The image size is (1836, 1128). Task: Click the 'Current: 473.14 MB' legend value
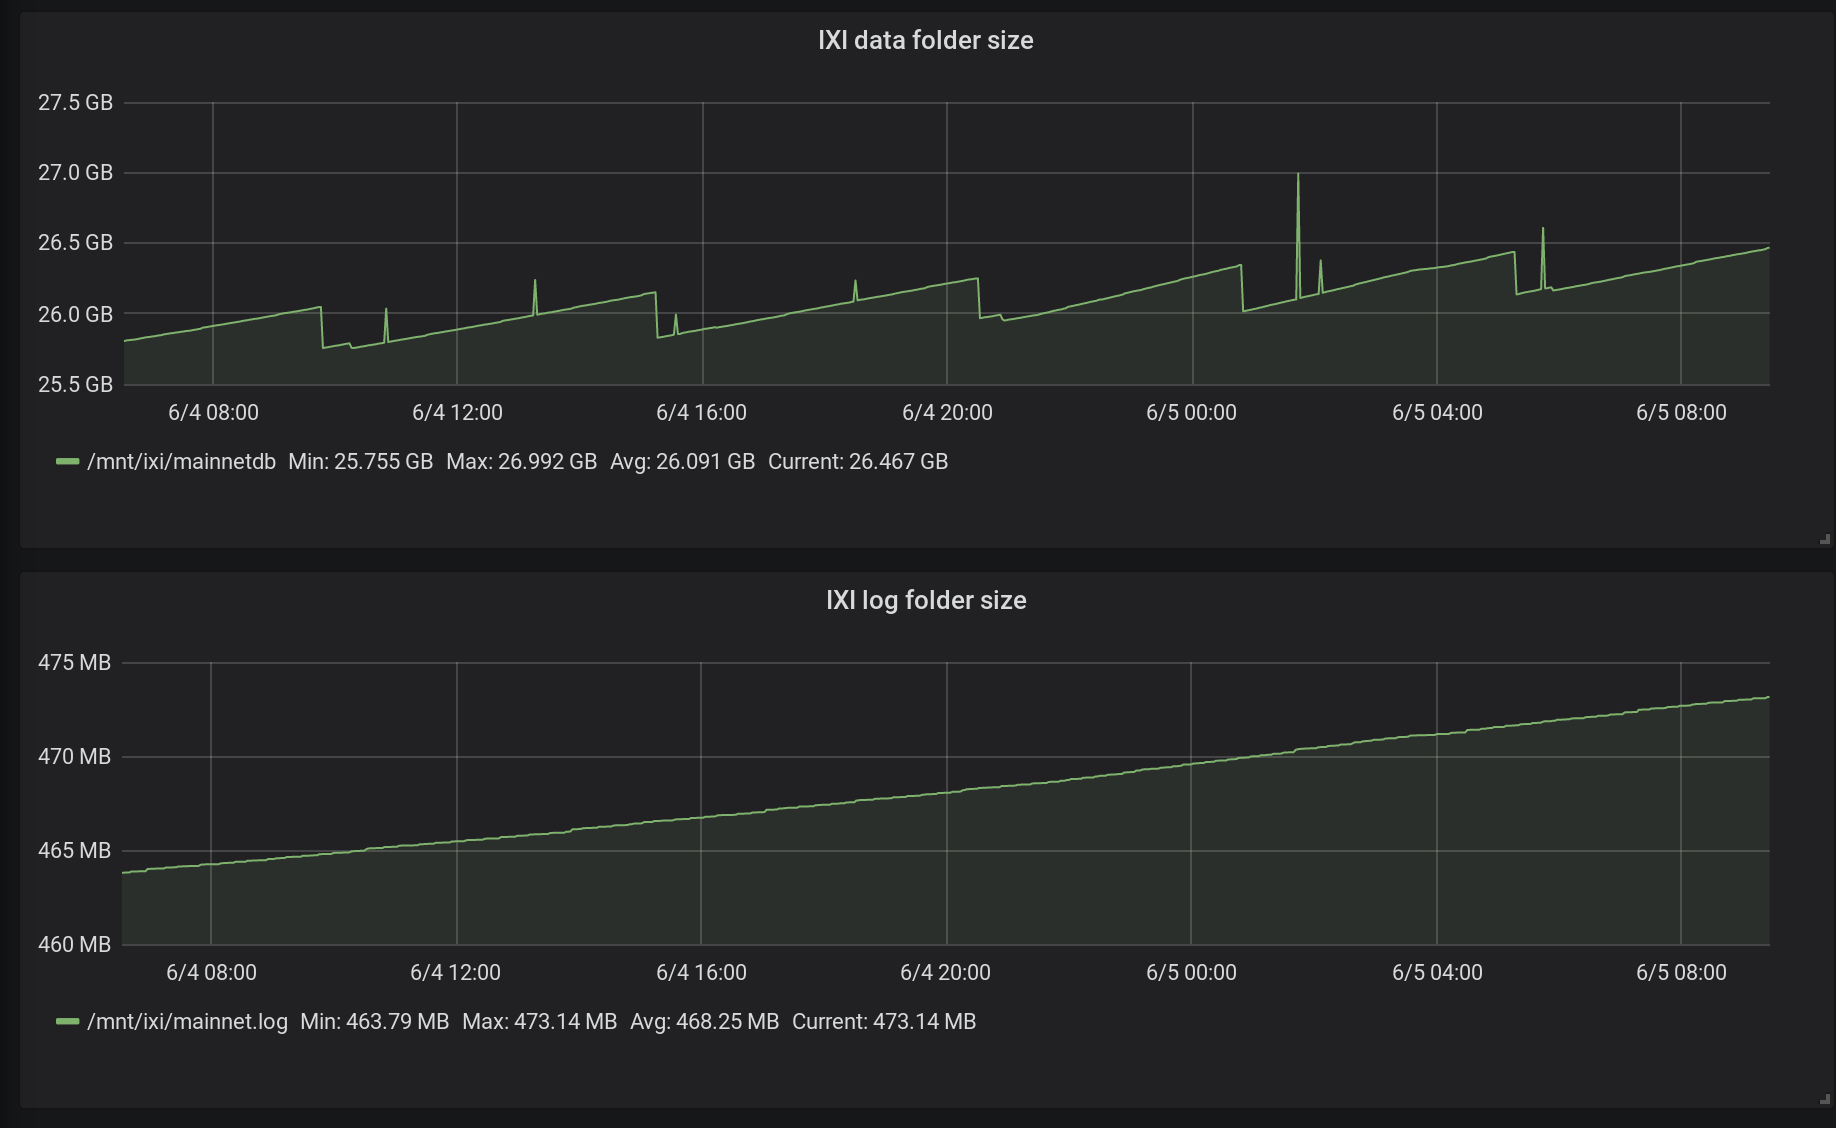tap(883, 1022)
